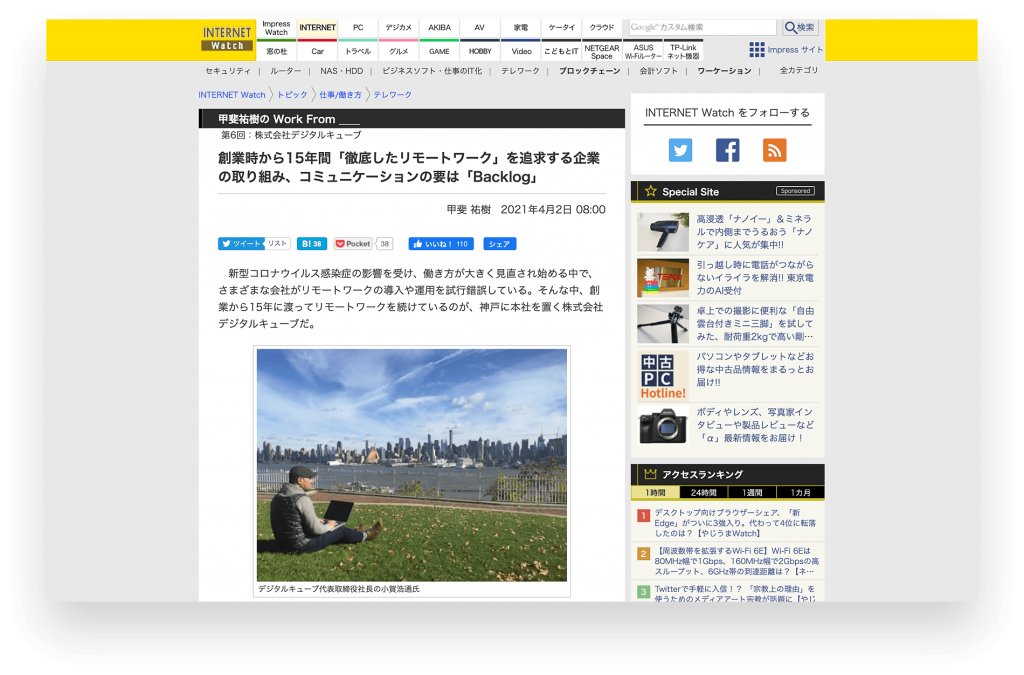Switch ranking to 1時間 tab
Viewport: 1024px width, 675px height.
655,492
